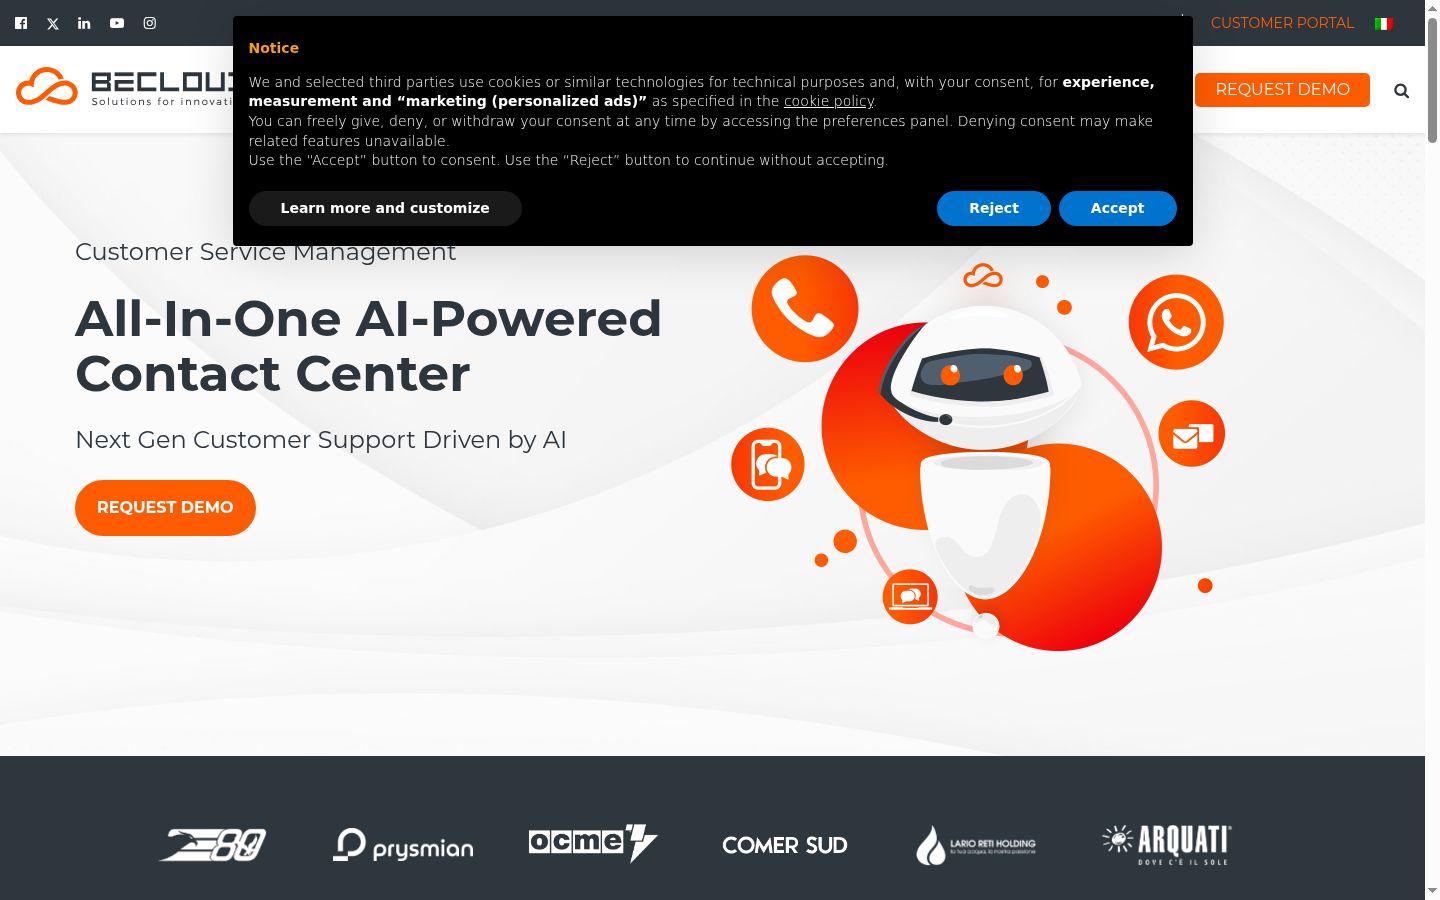Reject cookies in the notice
Screen dimensions: 1440x900
(994, 208)
